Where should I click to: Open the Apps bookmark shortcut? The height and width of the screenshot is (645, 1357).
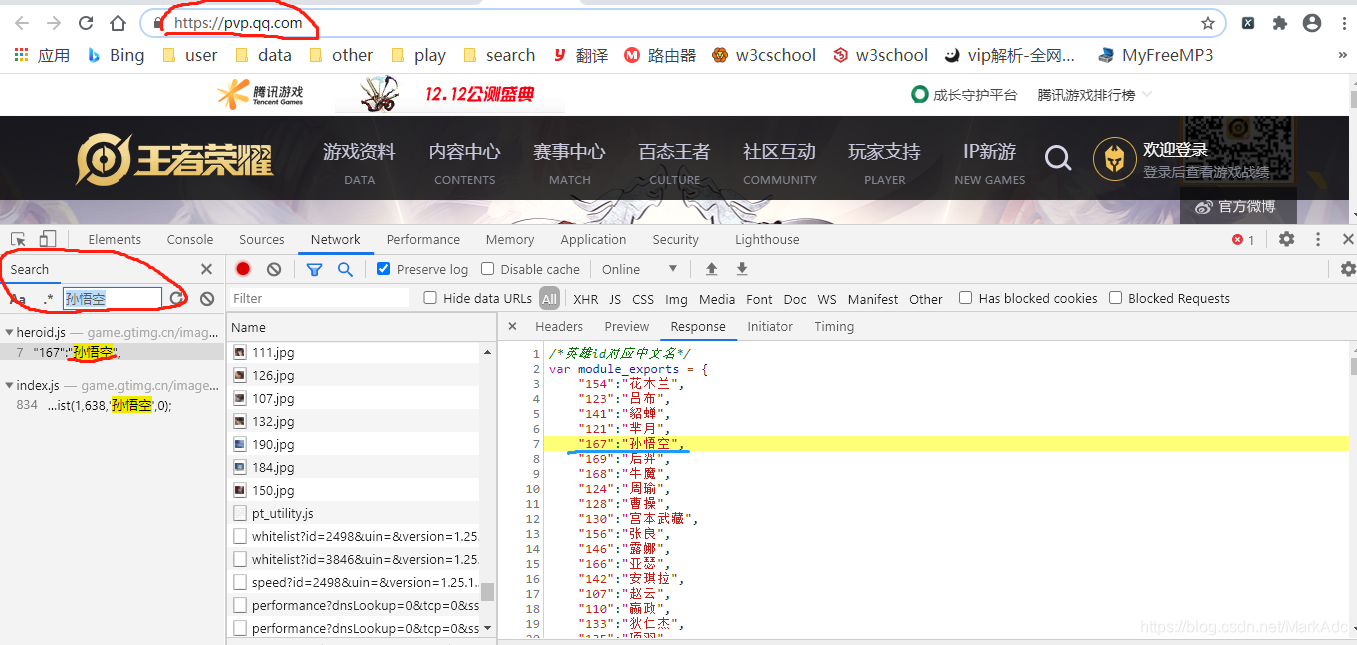coord(42,56)
